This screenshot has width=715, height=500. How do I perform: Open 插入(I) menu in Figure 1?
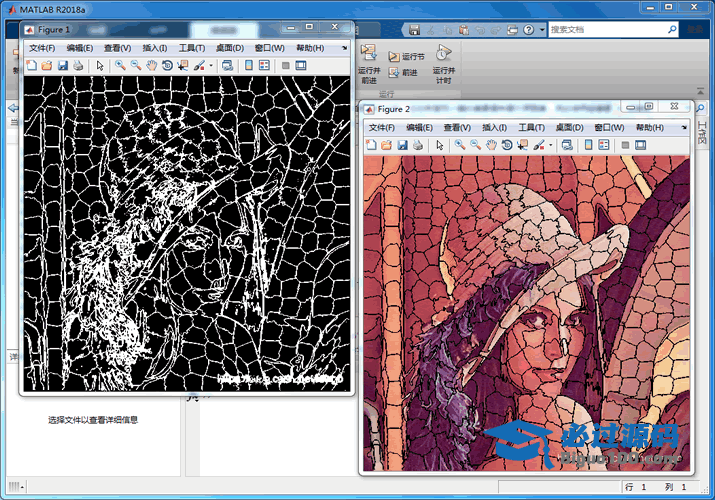pyautogui.click(x=155, y=48)
